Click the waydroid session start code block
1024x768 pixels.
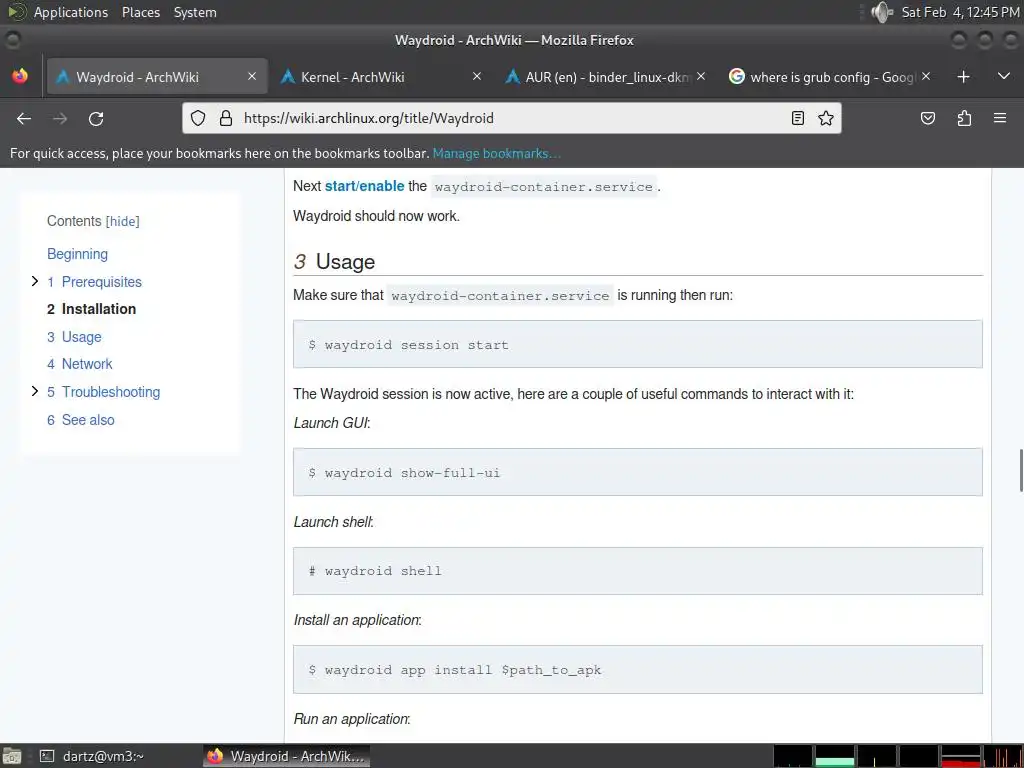(x=637, y=344)
